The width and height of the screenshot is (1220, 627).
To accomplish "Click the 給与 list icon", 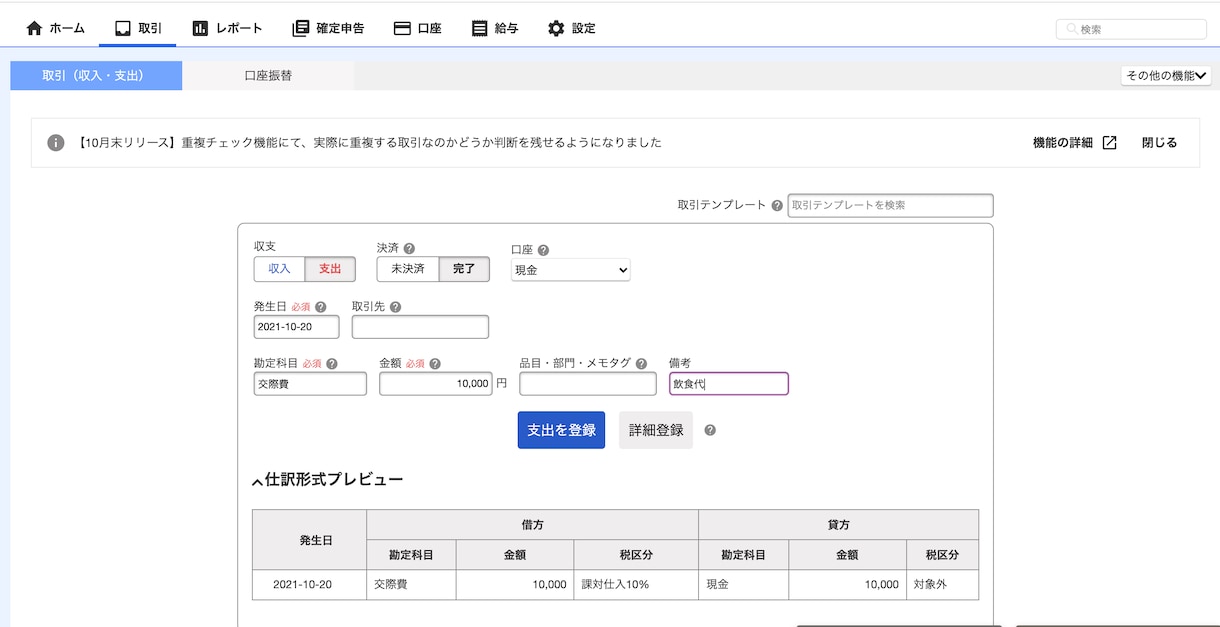I will pyautogui.click(x=480, y=28).
